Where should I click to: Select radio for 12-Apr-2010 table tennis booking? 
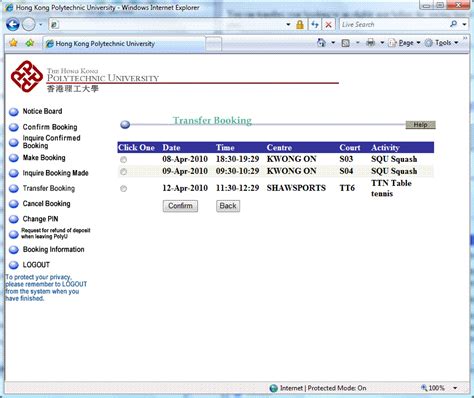[x=123, y=189]
